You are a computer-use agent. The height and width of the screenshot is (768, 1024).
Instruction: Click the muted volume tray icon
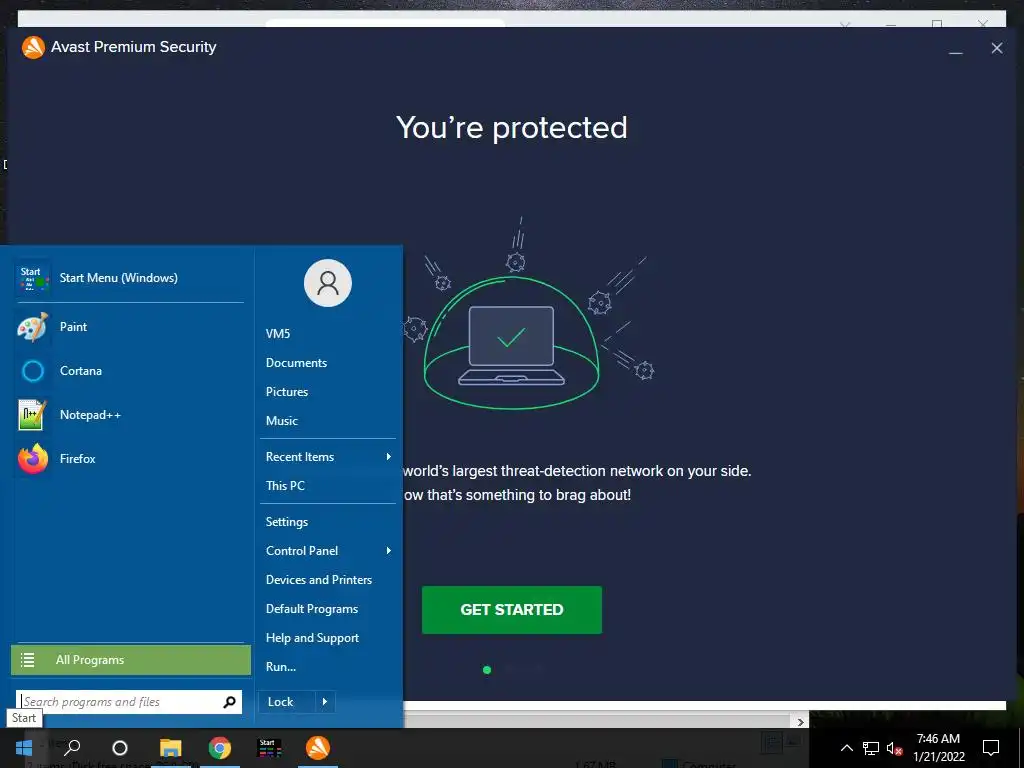pyautogui.click(x=895, y=748)
